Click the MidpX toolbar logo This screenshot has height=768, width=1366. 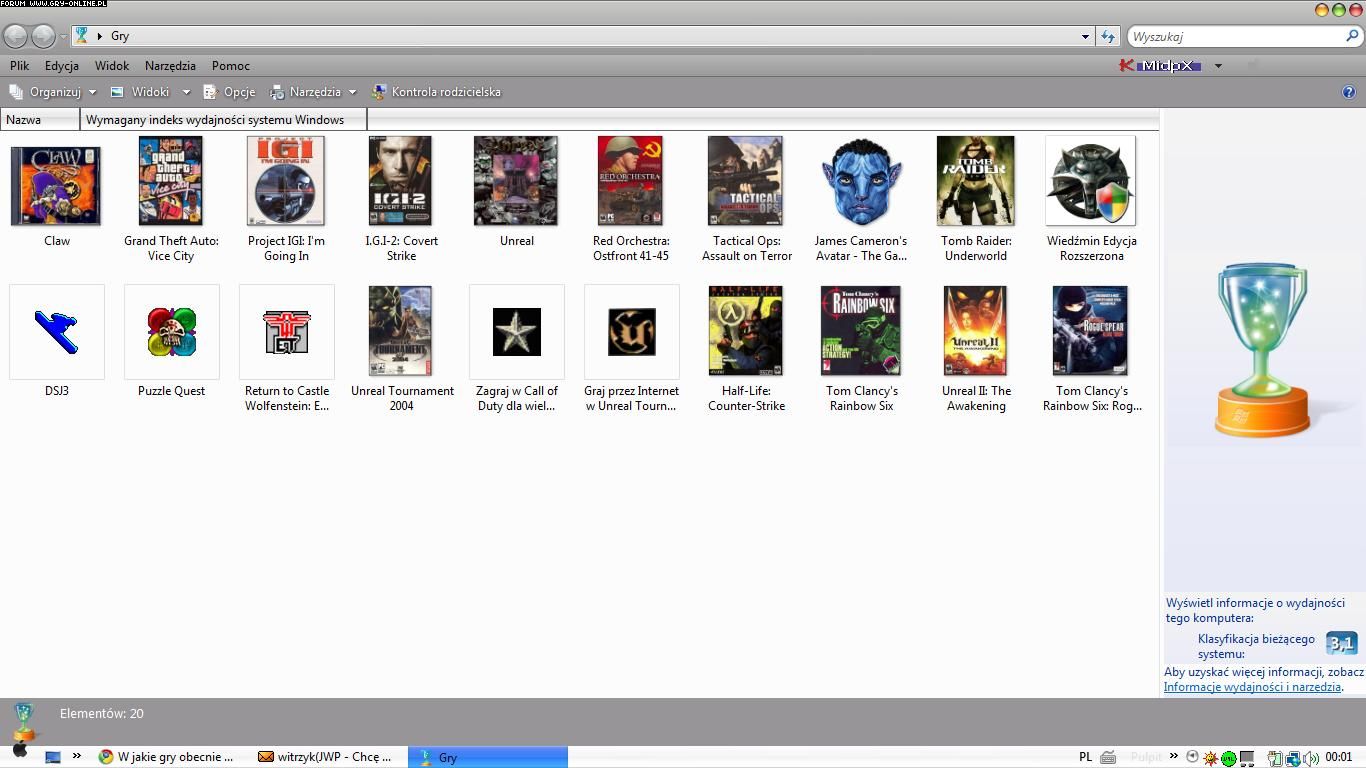click(1159, 66)
